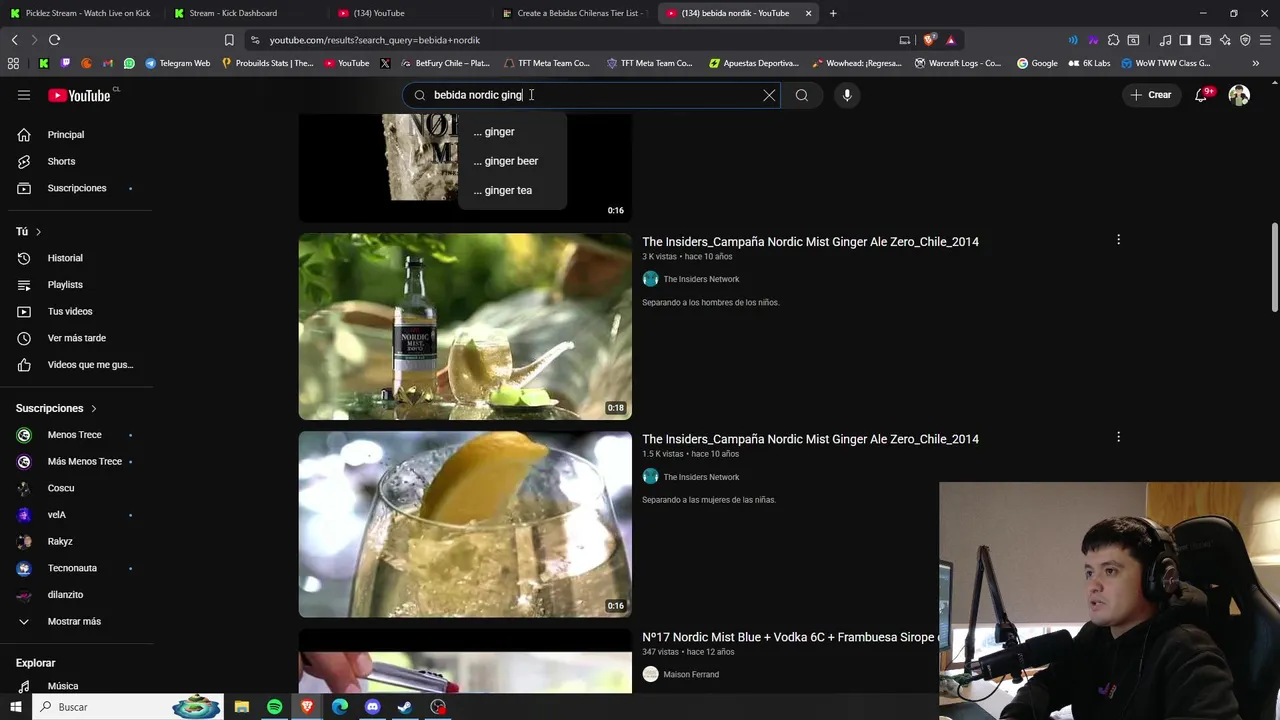Bookmark this page icon

point(229,40)
